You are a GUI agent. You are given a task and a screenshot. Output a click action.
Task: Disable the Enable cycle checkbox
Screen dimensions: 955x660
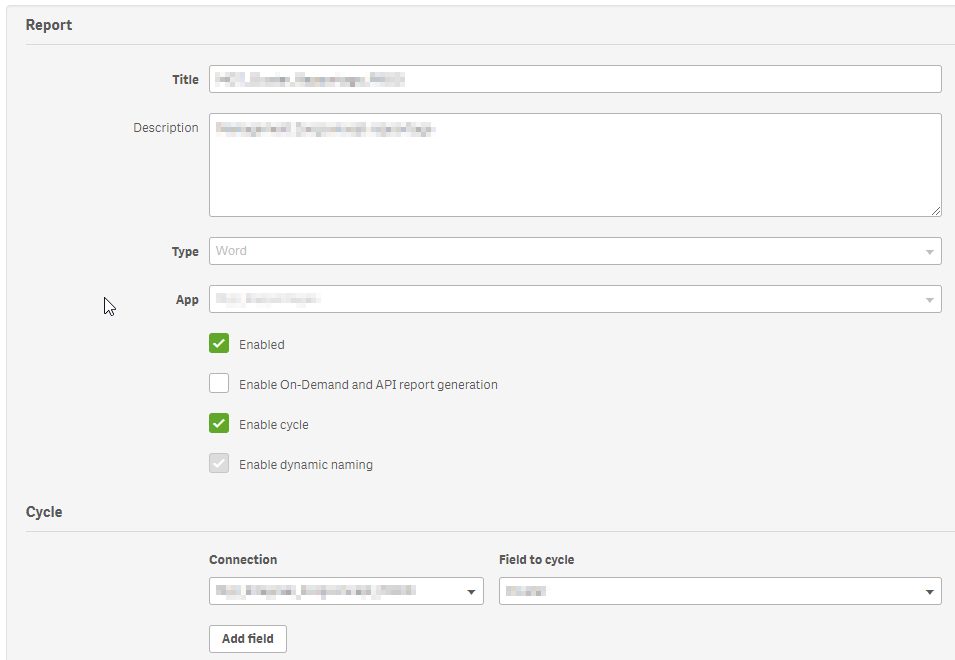[x=219, y=424]
